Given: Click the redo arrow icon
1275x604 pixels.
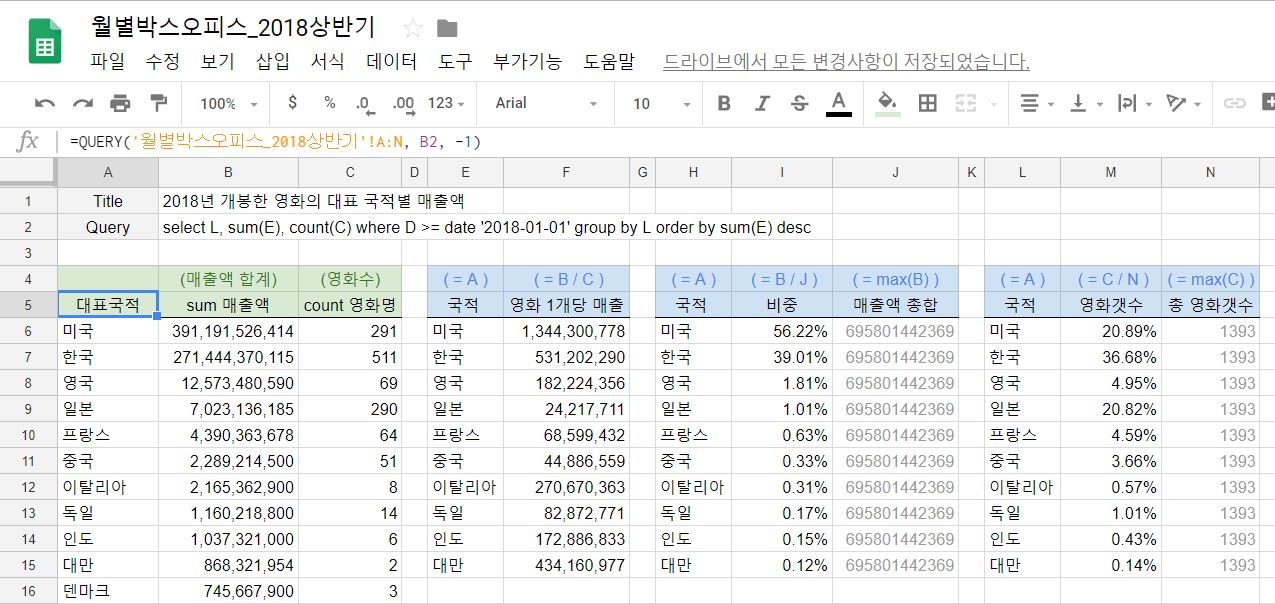Looking at the screenshot, I should point(83,103).
